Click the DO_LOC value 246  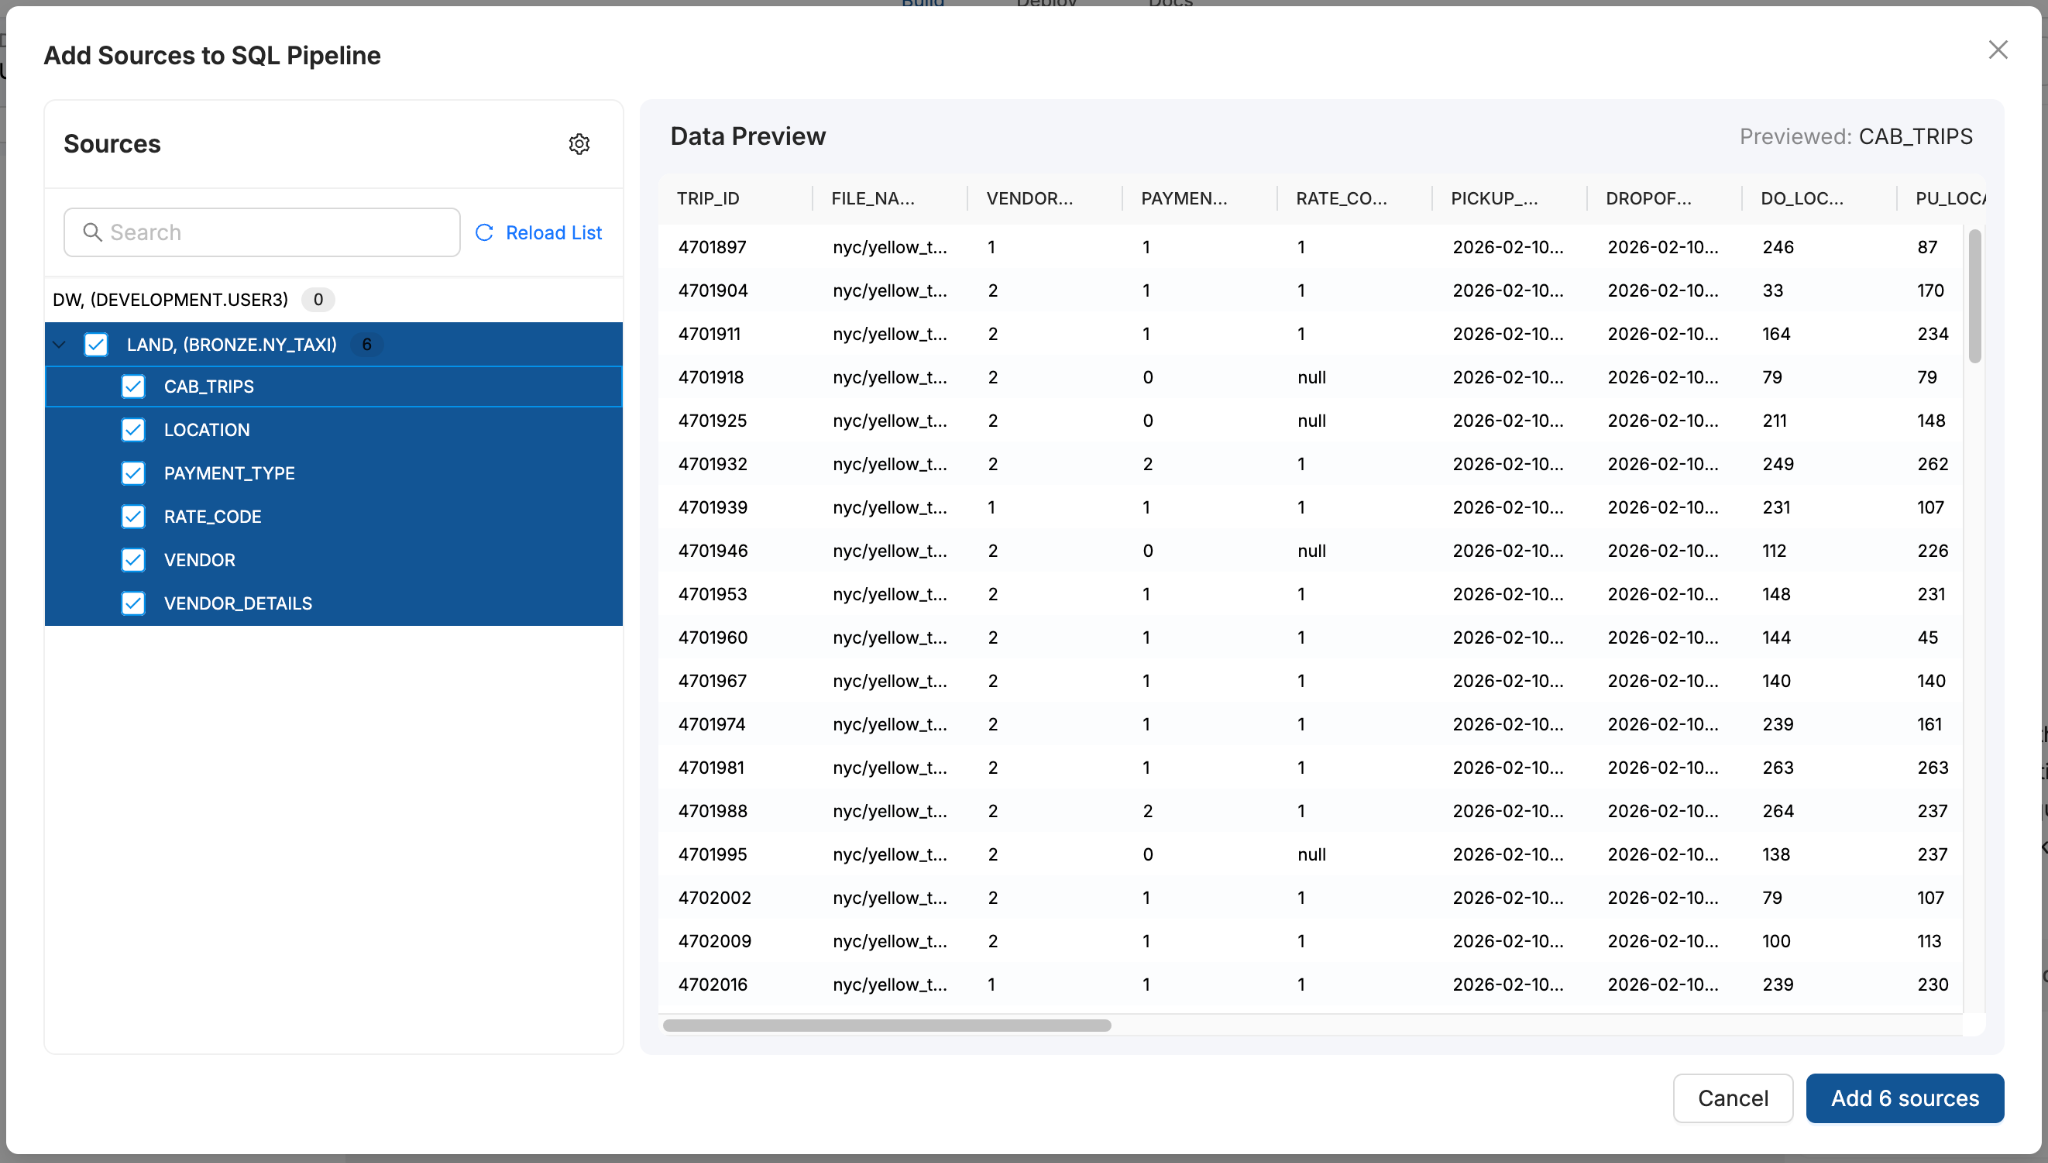pos(1777,247)
